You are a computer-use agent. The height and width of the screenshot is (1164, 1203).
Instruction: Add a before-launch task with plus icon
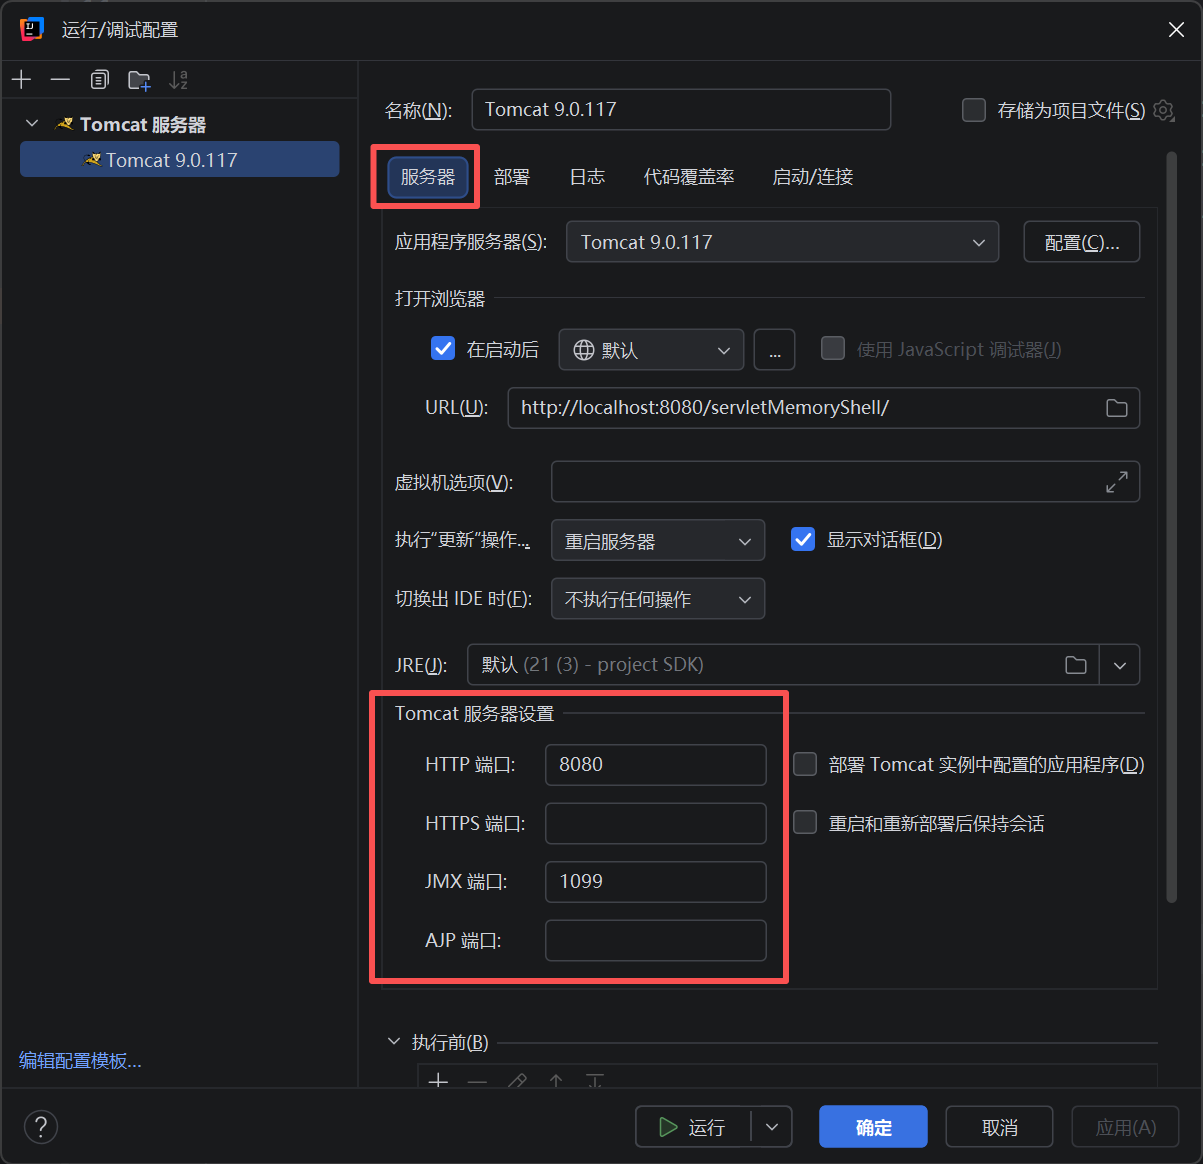[438, 1080]
